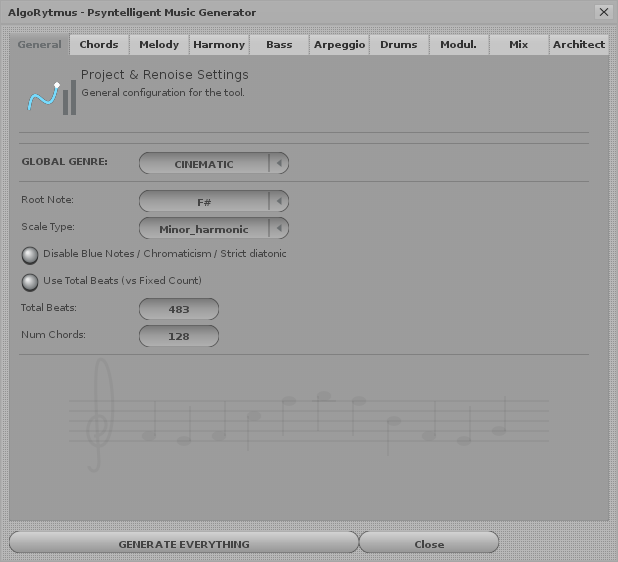Viewport: 618px width, 562px height.
Task: Switch to the Drums tab
Action: 399,45
